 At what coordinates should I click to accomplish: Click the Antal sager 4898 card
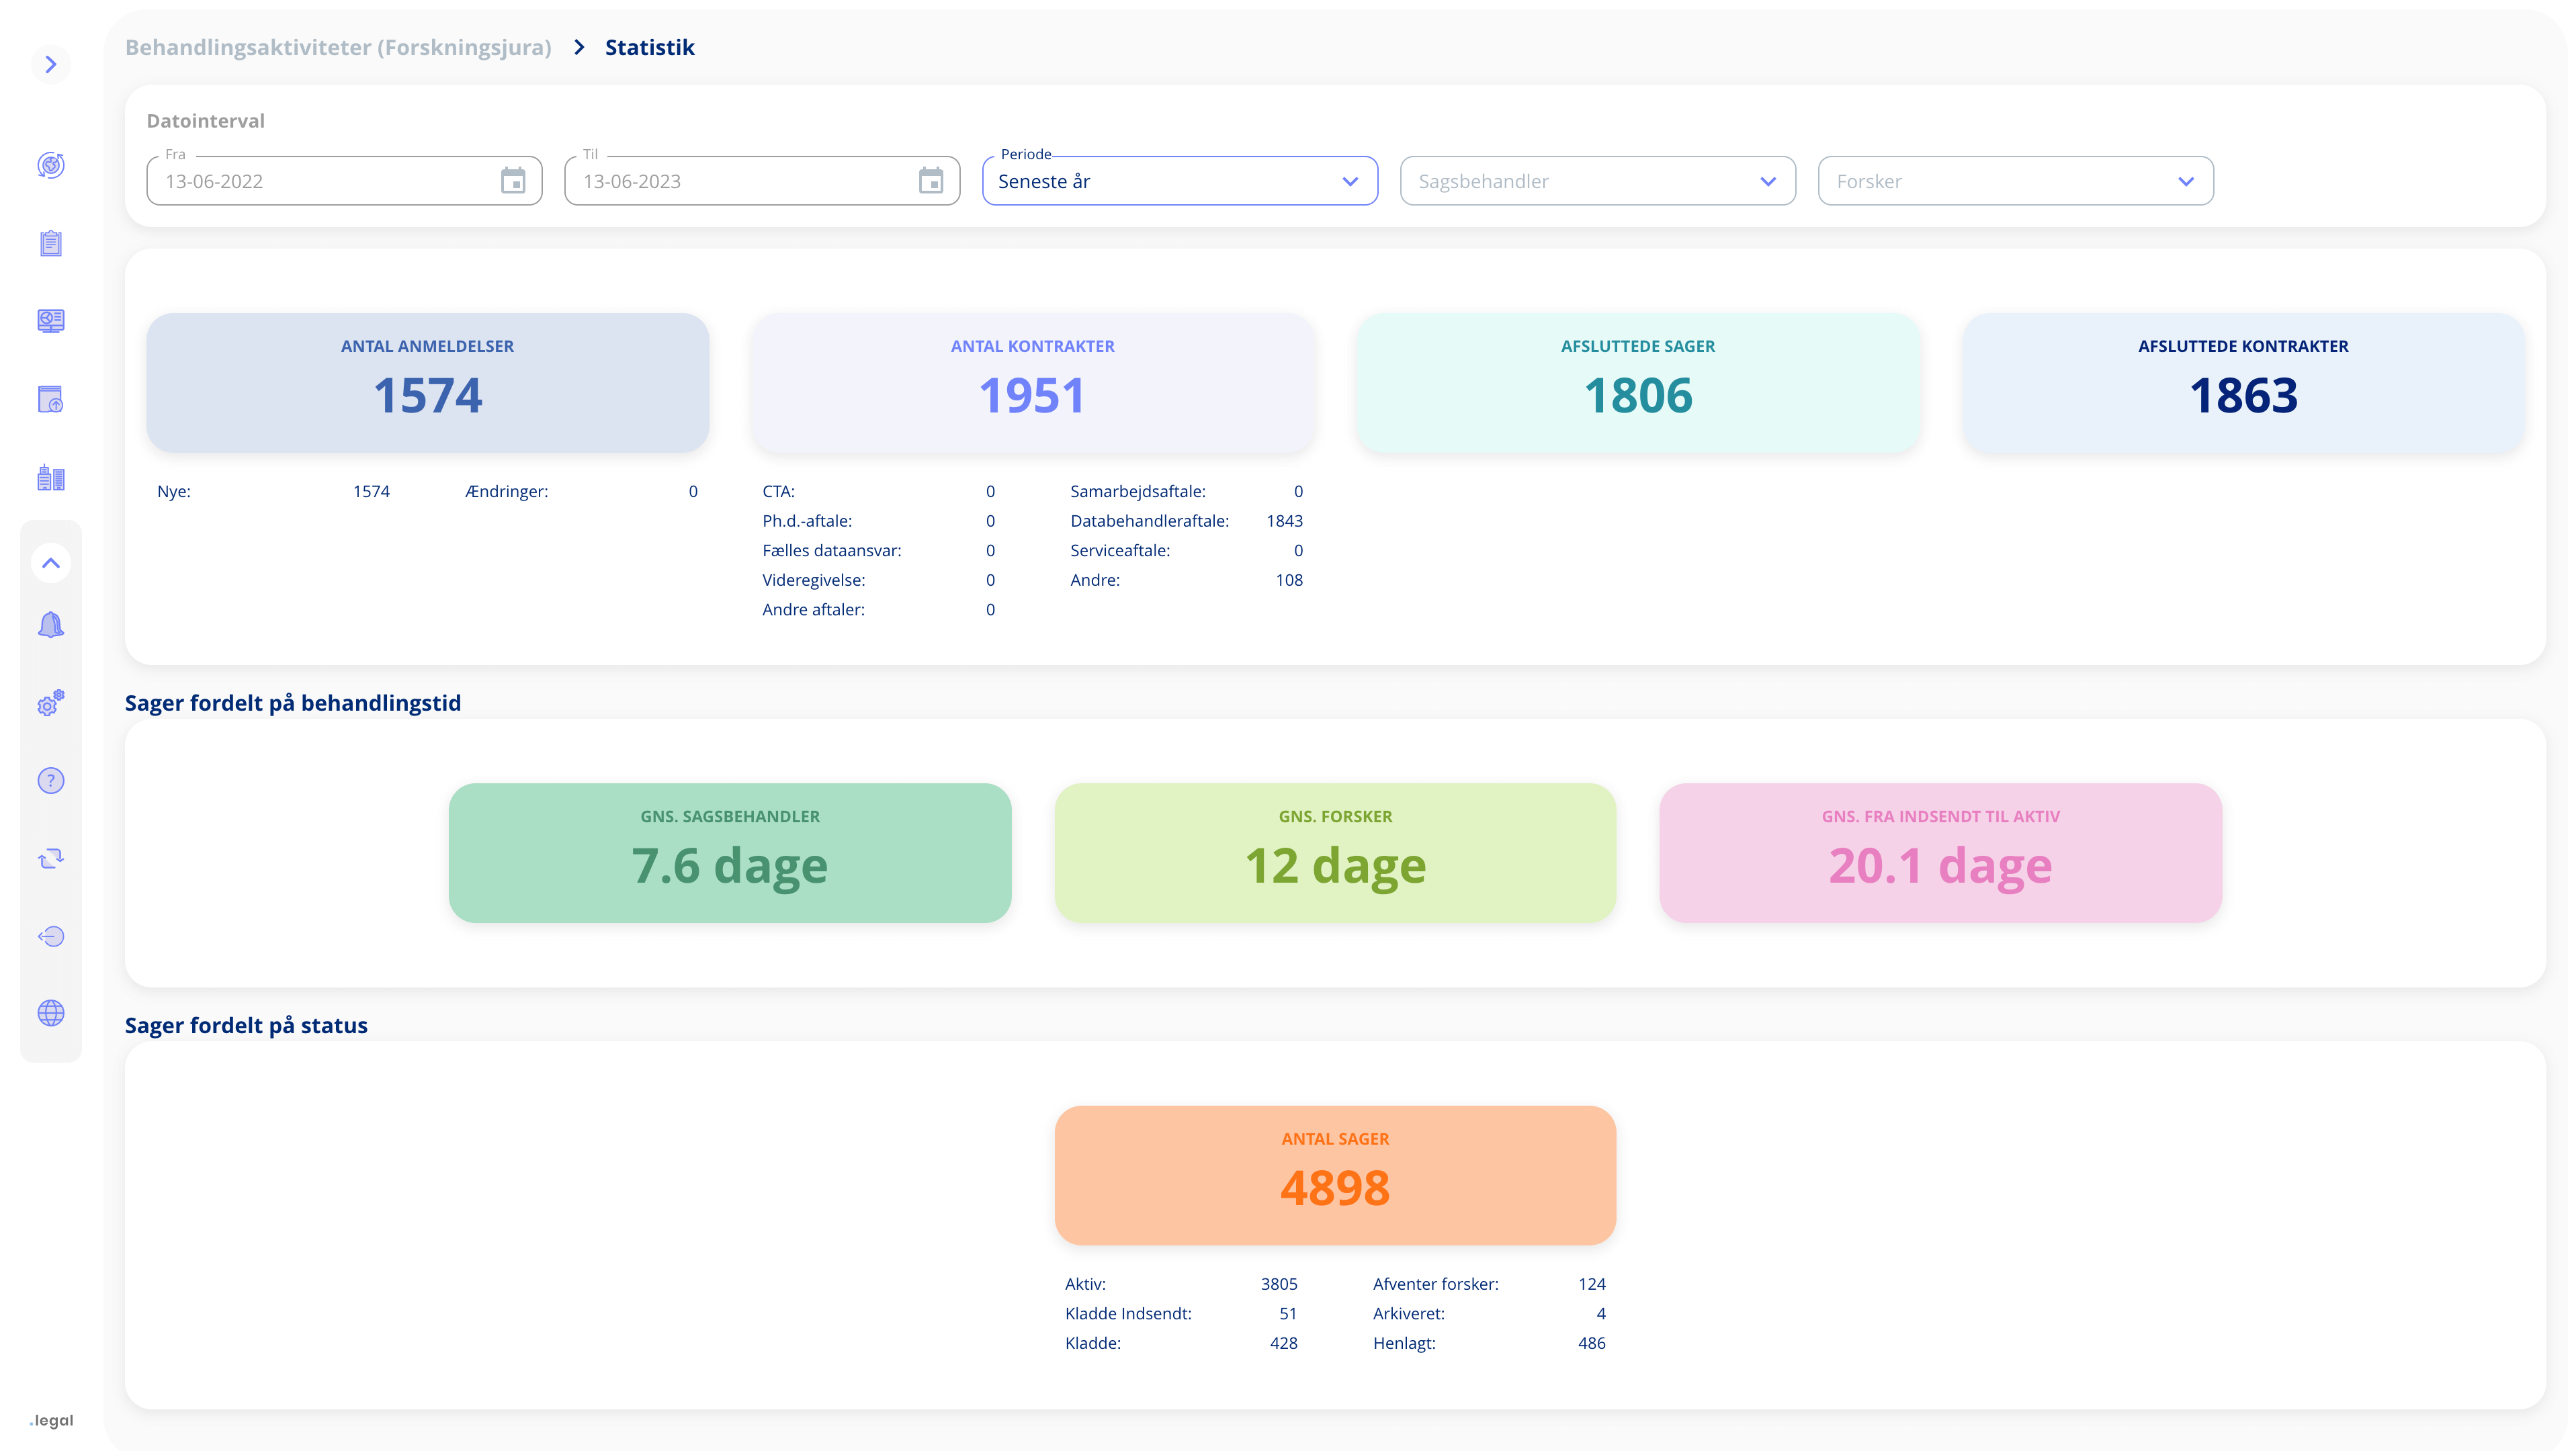(x=1336, y=1176)
